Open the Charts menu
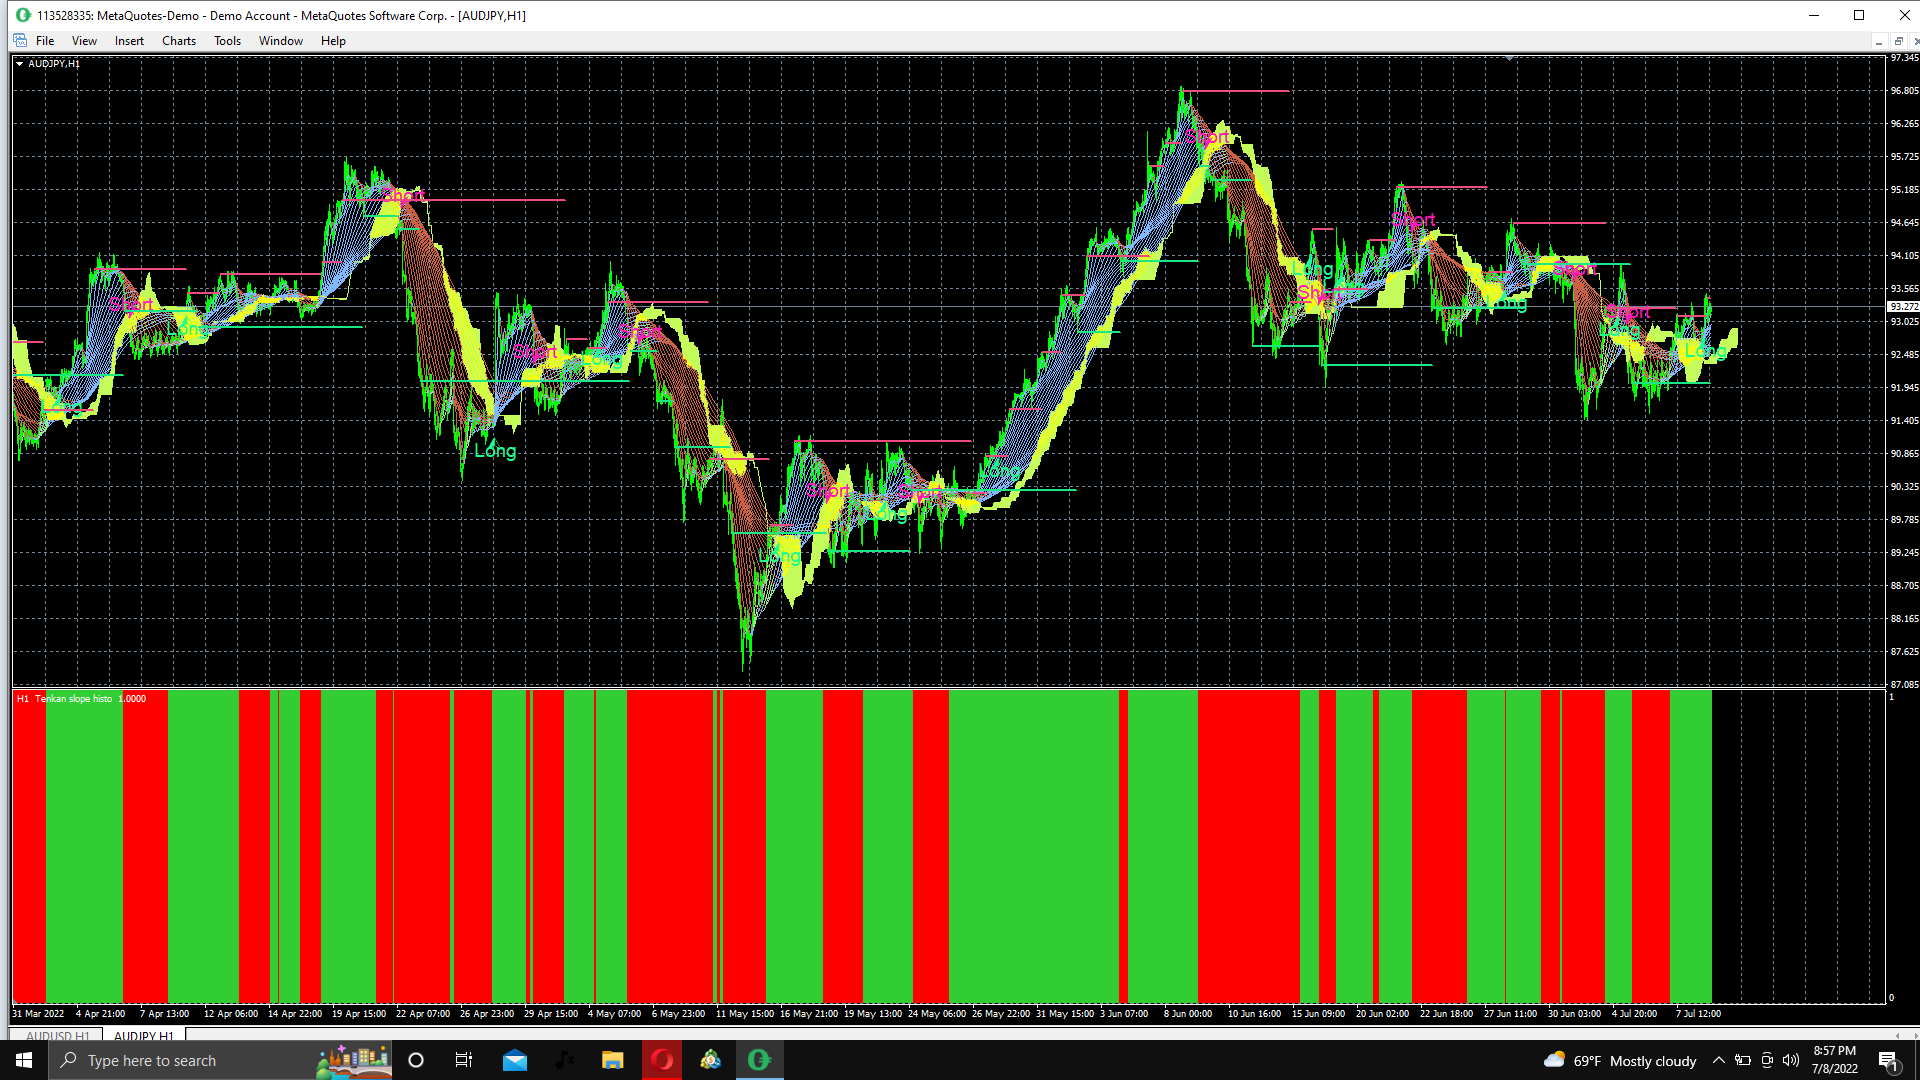The width and height of the screenshot is (1920, 1080). [179, 41]
